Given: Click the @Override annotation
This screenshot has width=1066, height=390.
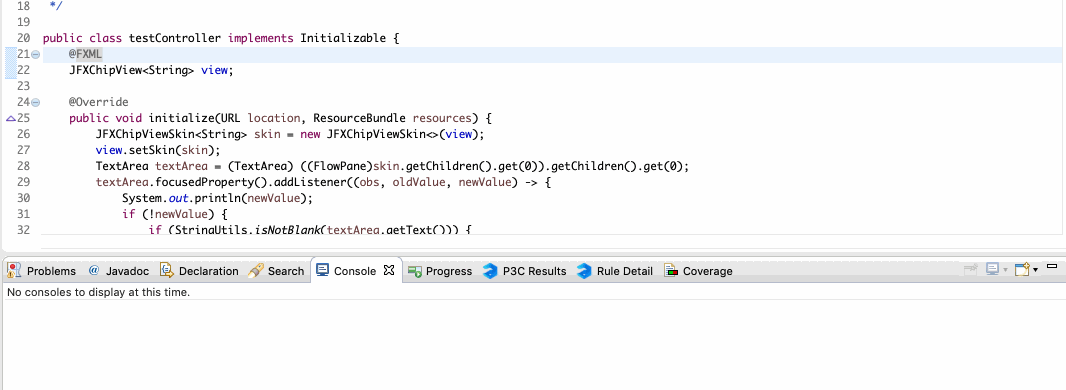Looking at the screenshot, I should coord(99,102).
